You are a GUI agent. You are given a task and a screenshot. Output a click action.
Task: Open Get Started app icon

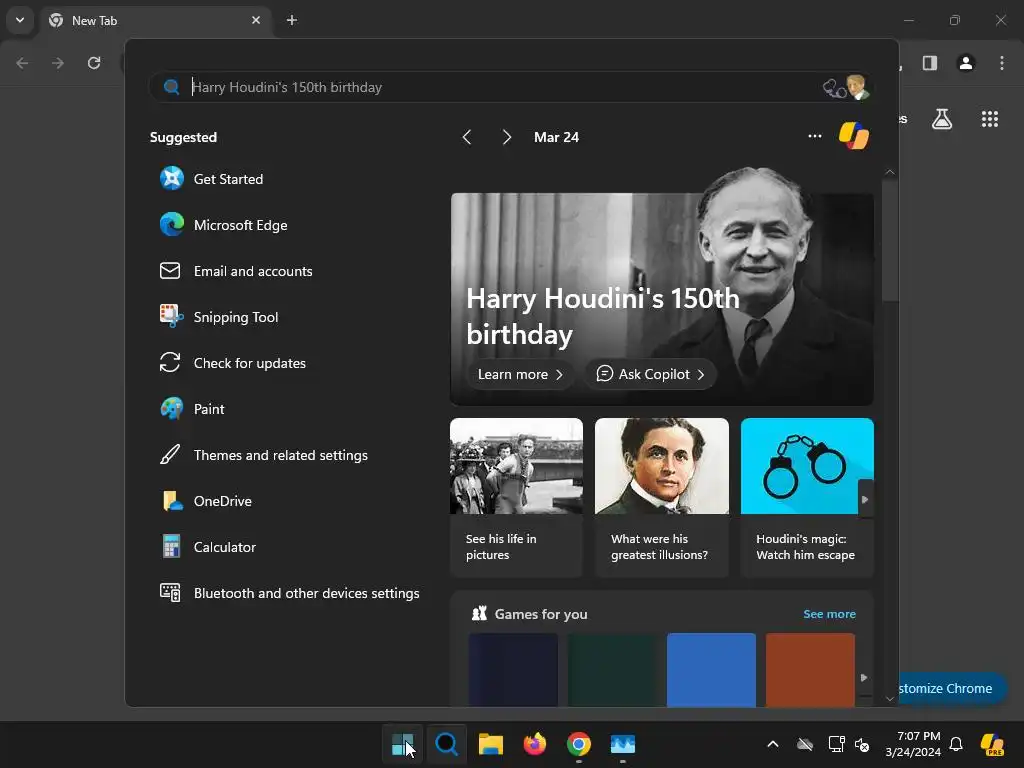(x=172, y=178)
